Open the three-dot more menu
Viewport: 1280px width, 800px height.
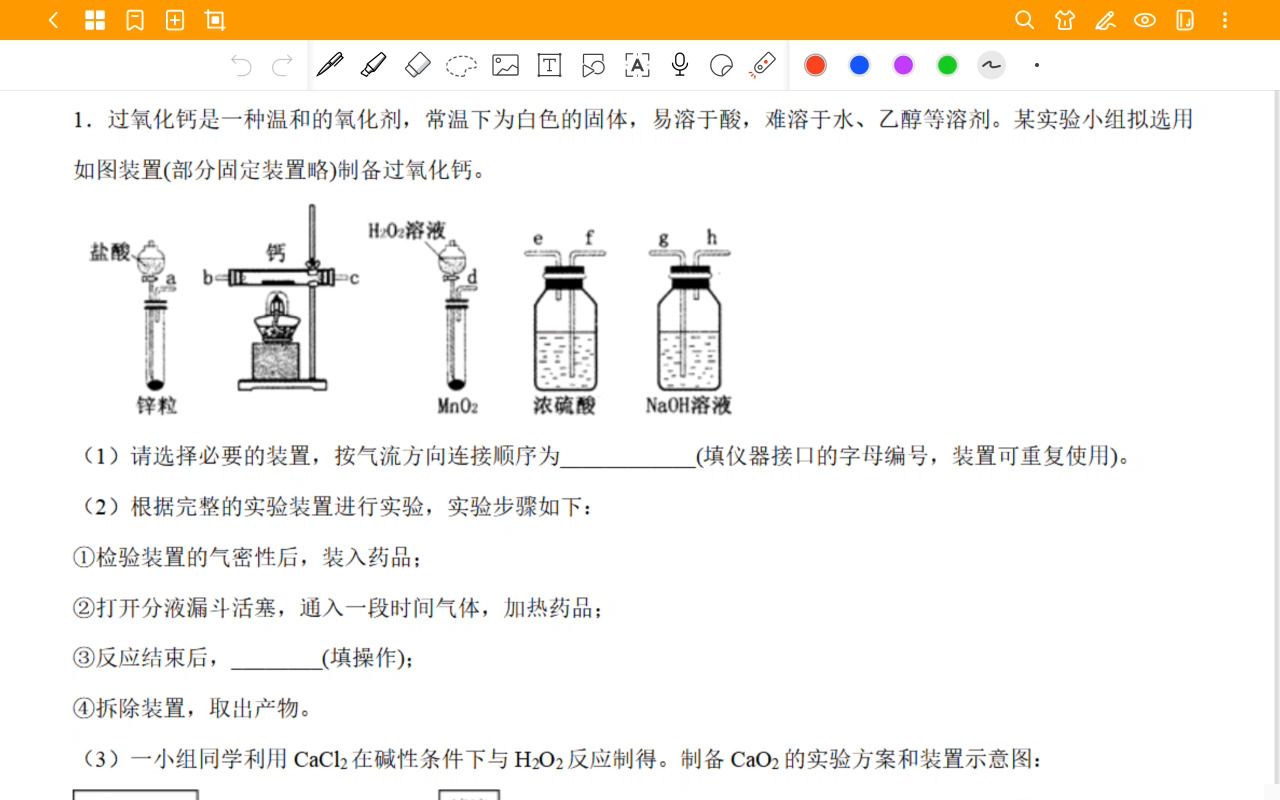pyautogui.click(x=1225, y=20)
